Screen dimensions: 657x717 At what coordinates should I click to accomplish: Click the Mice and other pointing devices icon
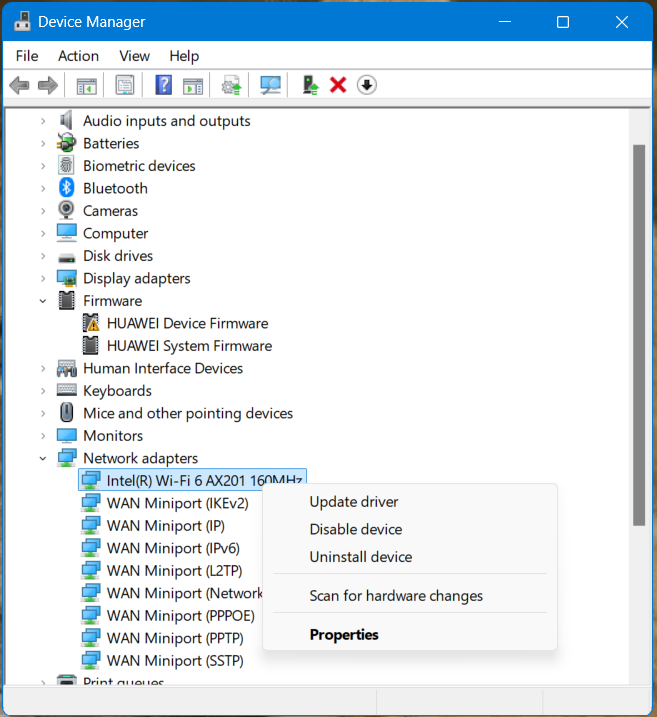[67, 412]
